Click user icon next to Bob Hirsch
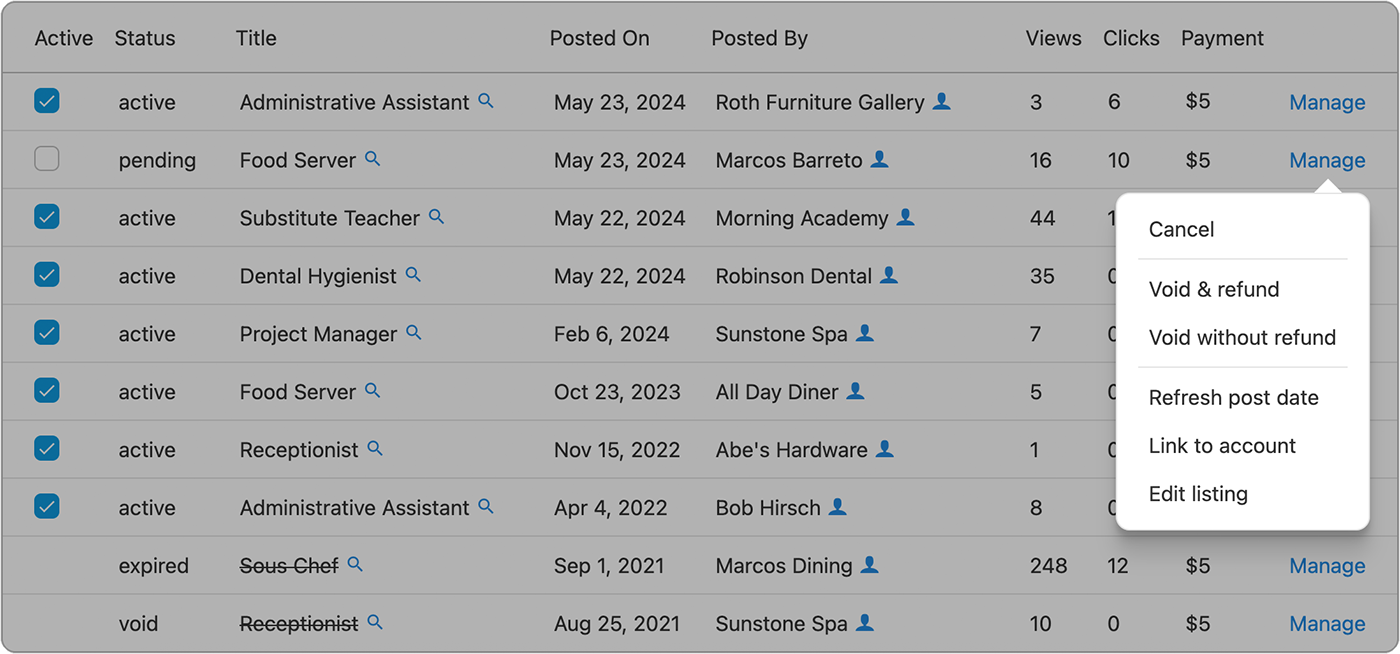 coord(838,507)
